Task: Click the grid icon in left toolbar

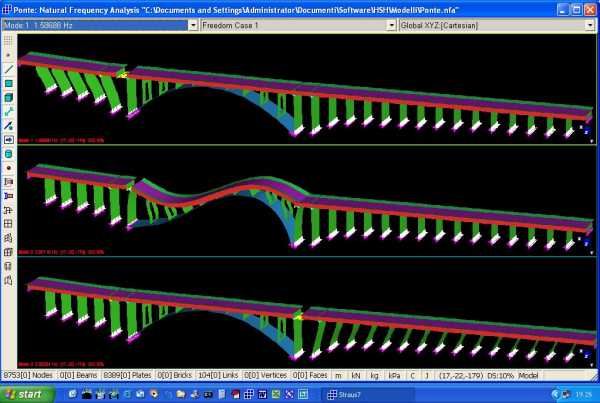Action: pyautogui.click(x=9, y=224)
